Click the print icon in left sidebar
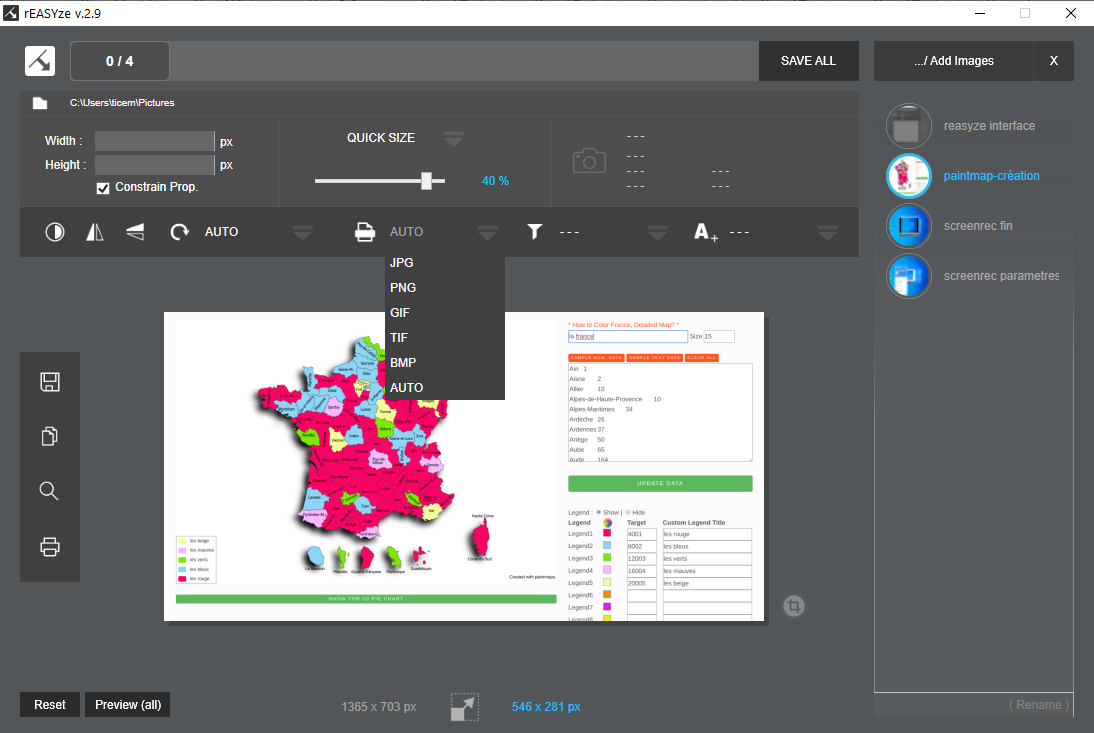Viewport: 1094px width, 733px height. [50, 546]
